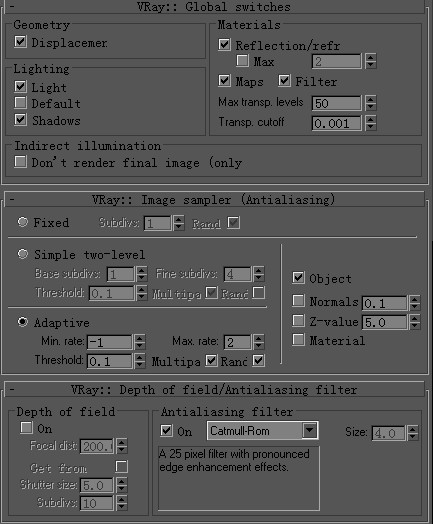Image resolution: width=433 pixels, height=524 pixels.
Task: Select the Adaptive sampler radio button
Action: pos(22,322)
